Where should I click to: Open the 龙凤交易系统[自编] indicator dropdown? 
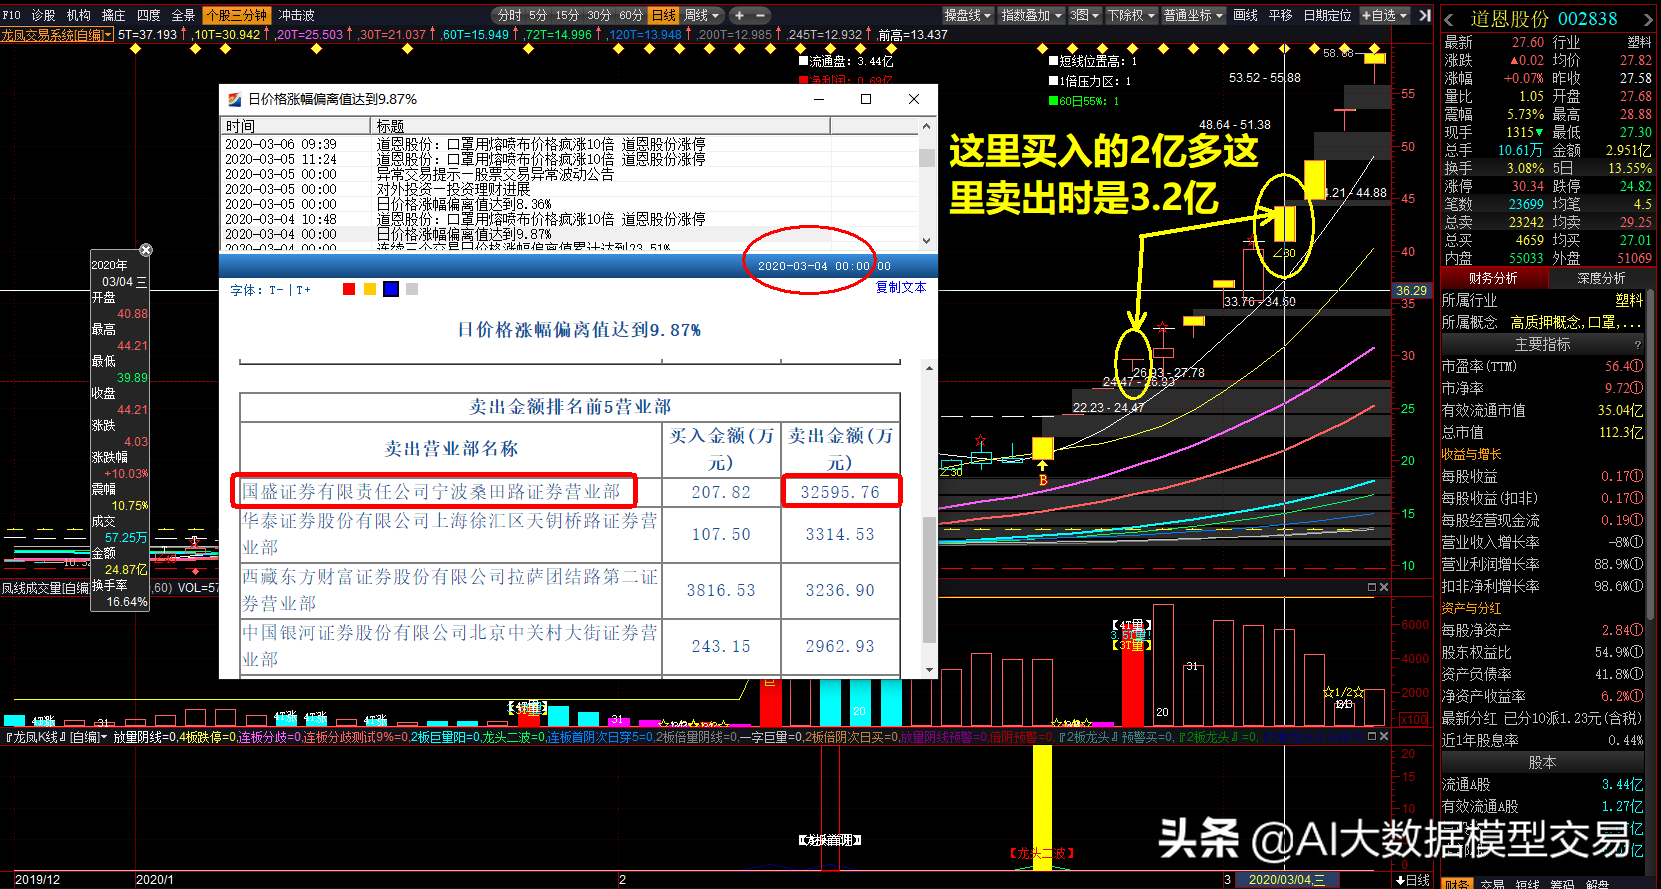click(x=56, y=35)
